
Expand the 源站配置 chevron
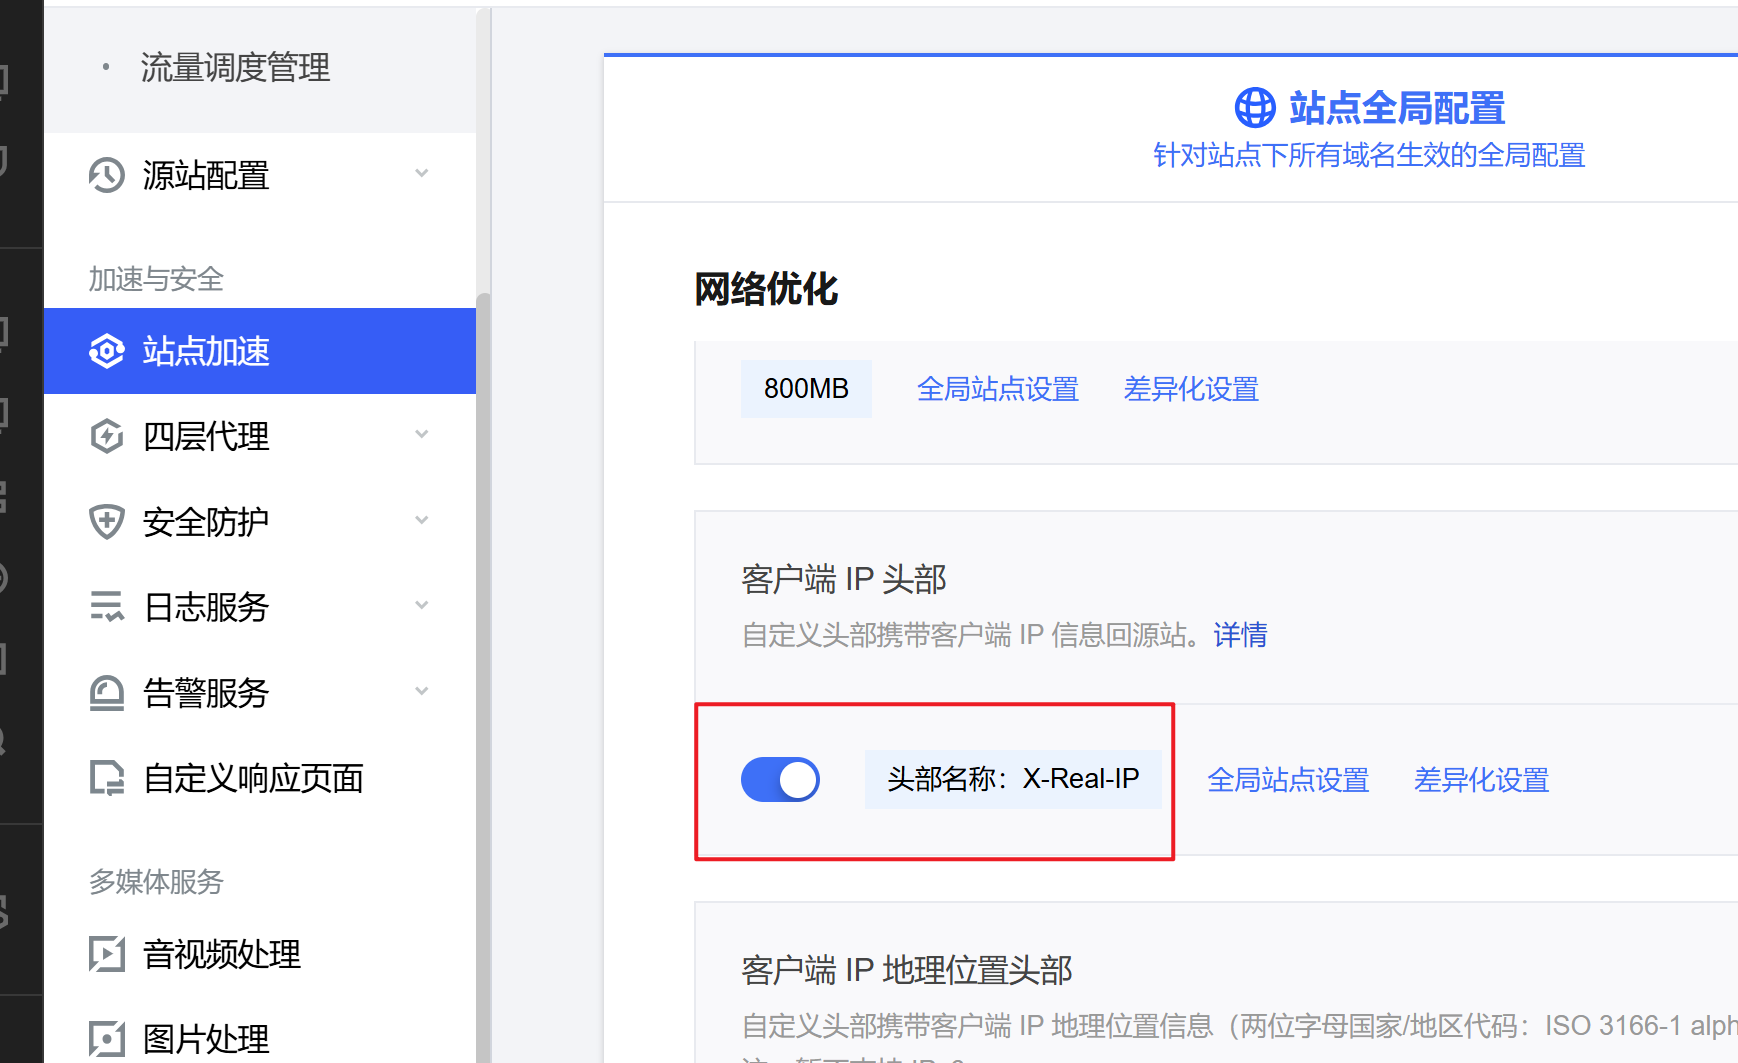coord(422,174)
